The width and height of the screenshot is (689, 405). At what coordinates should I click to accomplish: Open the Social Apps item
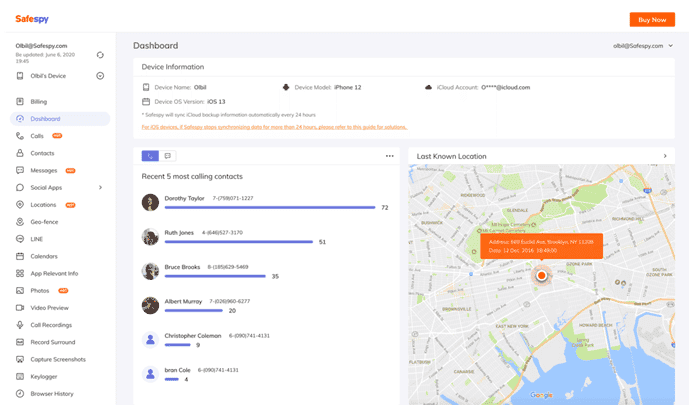46,188
